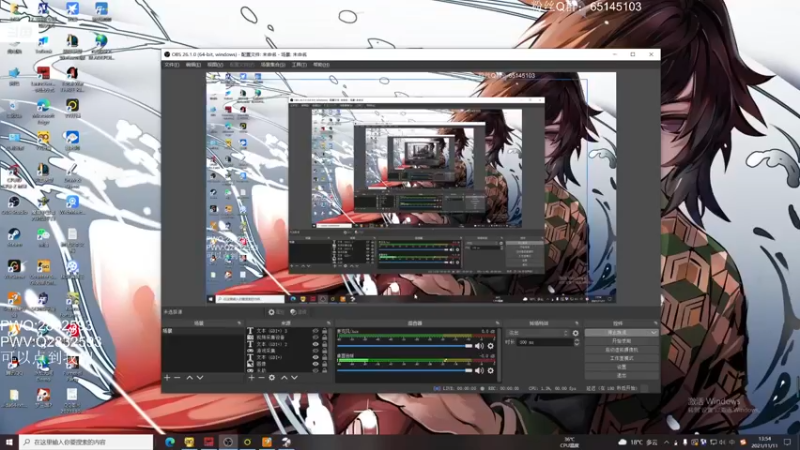Click the 工作室模式 button
Screen dimensions: 800x450
tap(621, 359)
